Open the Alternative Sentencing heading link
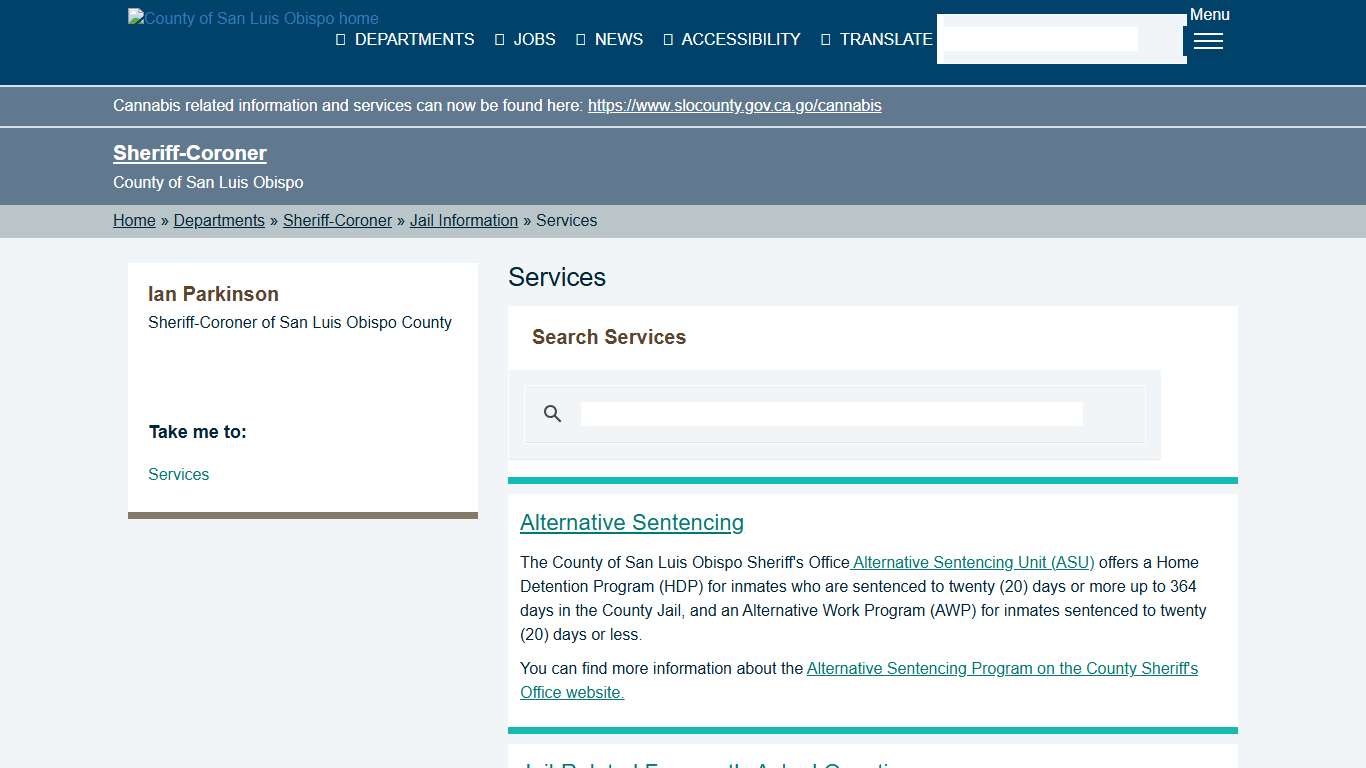1366x768 pixels. click(631, 522)
